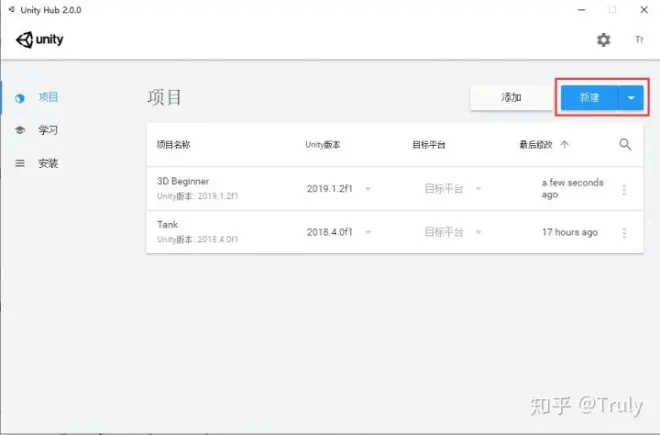Sort by 最后修改 column header

(535, 145)
